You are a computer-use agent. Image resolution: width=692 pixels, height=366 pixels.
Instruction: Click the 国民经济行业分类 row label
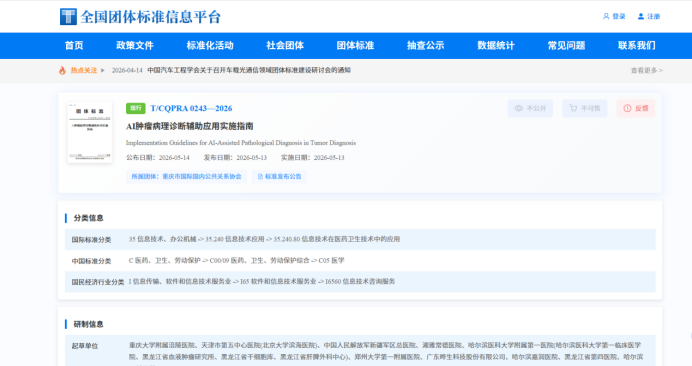tap(98, 282)
